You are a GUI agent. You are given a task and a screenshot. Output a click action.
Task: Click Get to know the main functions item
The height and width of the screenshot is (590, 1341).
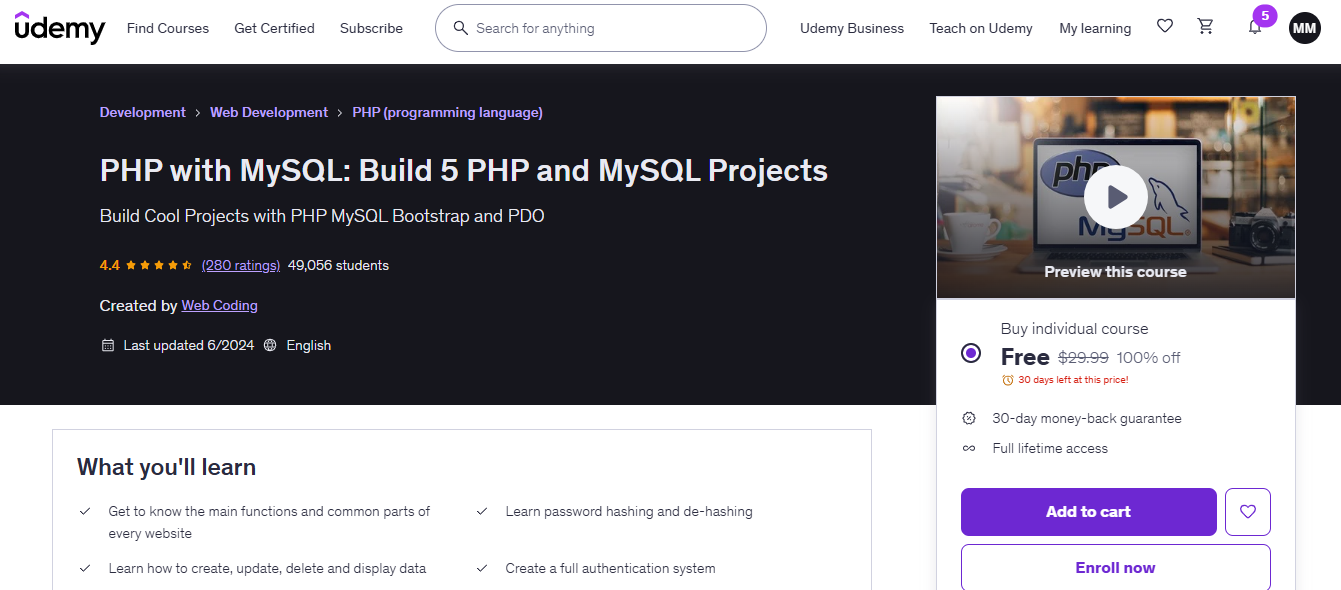(x=269, y=522)
